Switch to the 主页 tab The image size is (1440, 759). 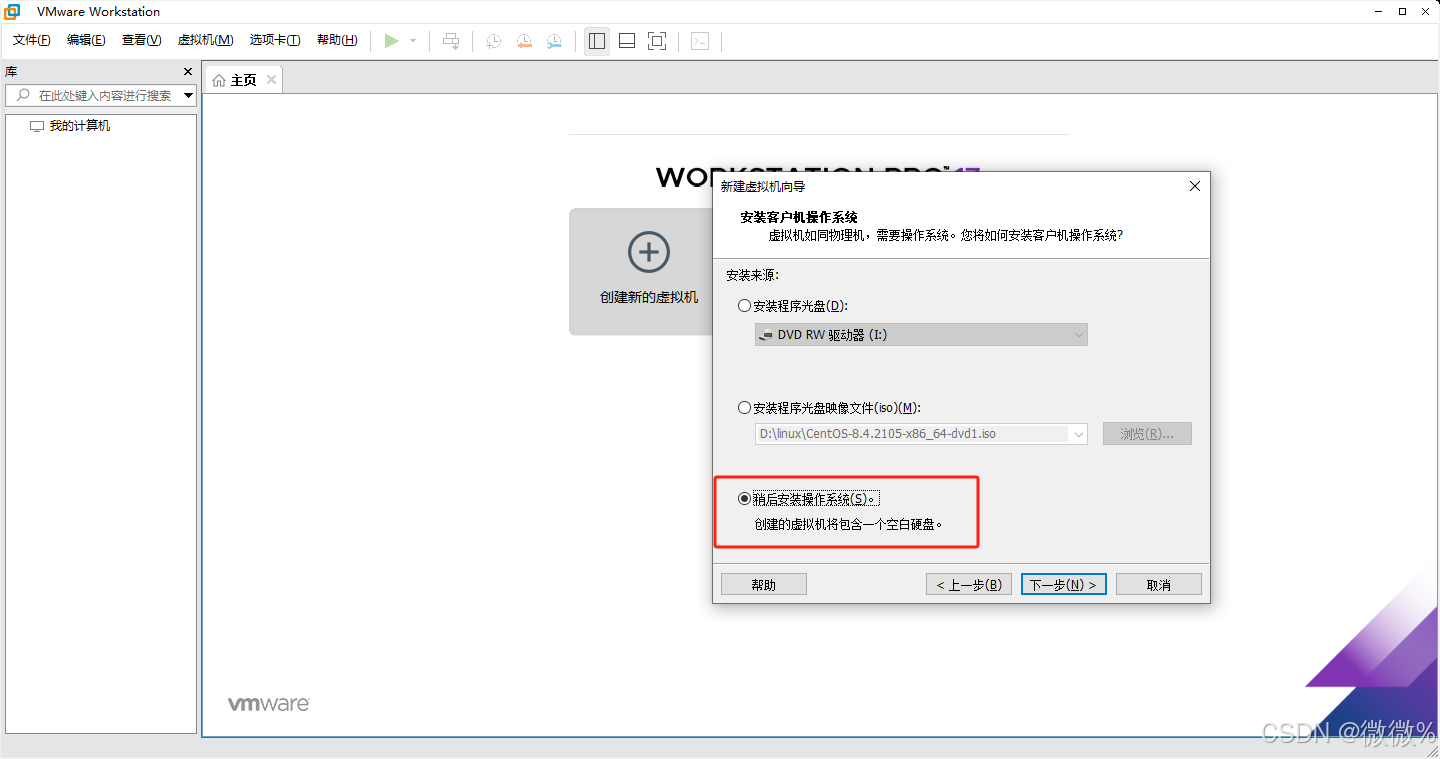pyautogui.click(x=243, y=80)
